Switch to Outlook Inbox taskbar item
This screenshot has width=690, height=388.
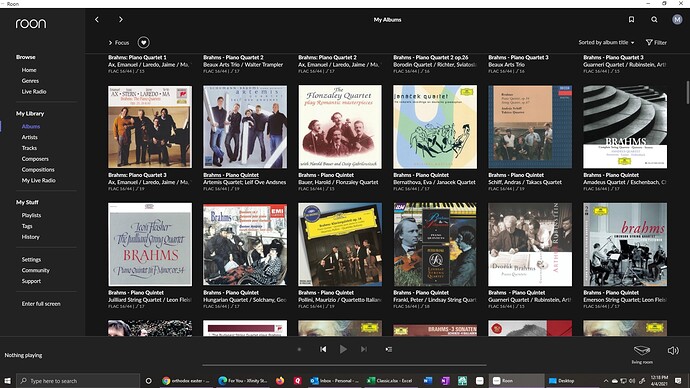tap(334, 381)
